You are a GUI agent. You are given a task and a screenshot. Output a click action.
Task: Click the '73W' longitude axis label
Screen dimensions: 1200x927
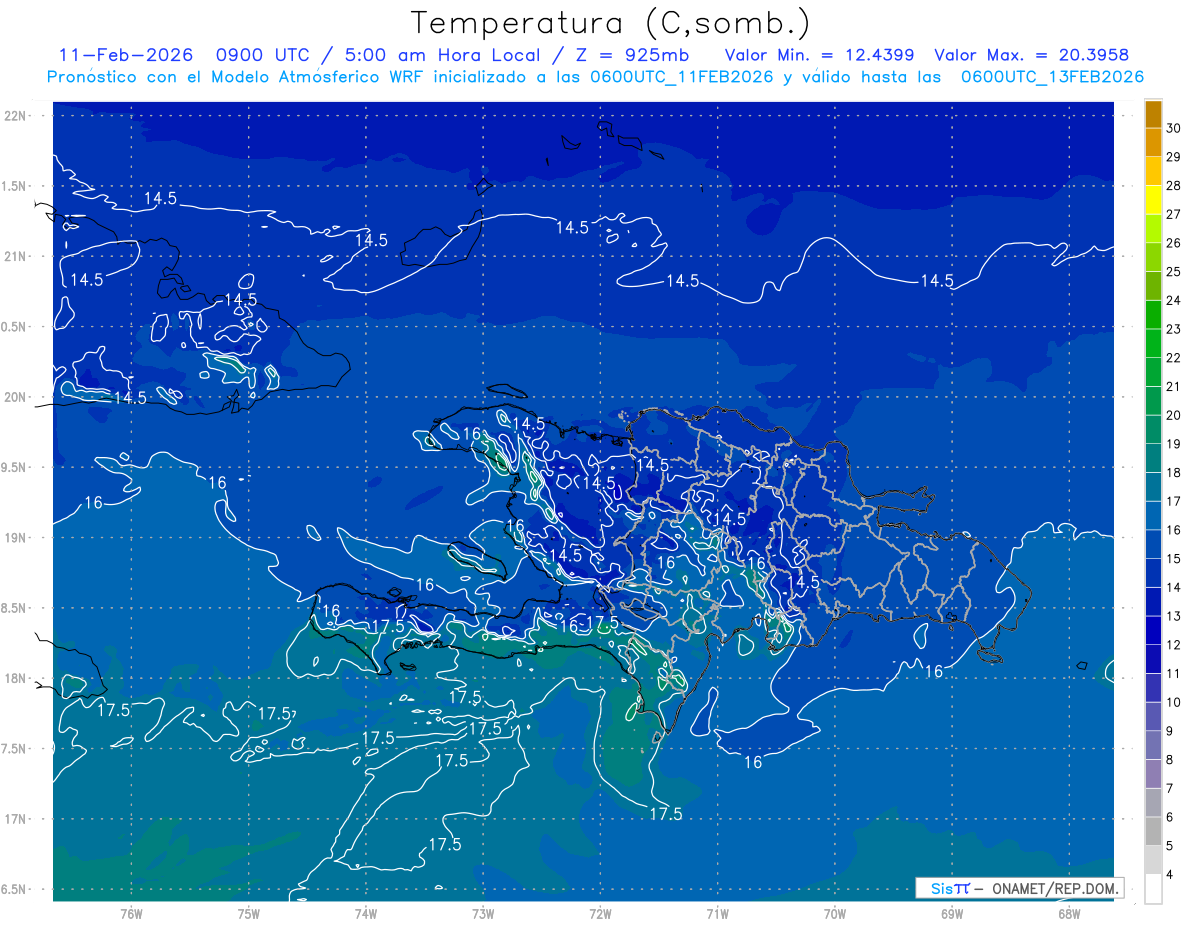pyautogui.click(x=483, y=913)
